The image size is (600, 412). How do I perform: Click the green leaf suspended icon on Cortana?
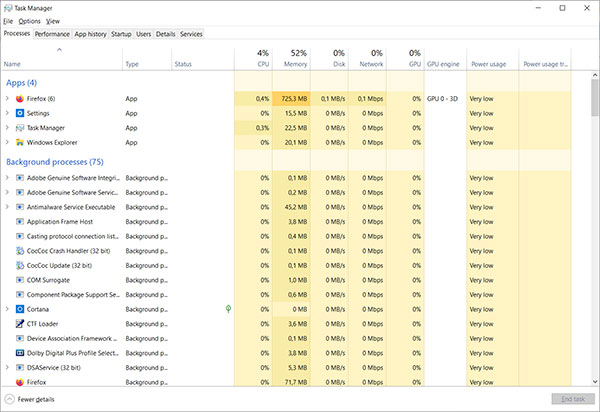click(228, 309)
